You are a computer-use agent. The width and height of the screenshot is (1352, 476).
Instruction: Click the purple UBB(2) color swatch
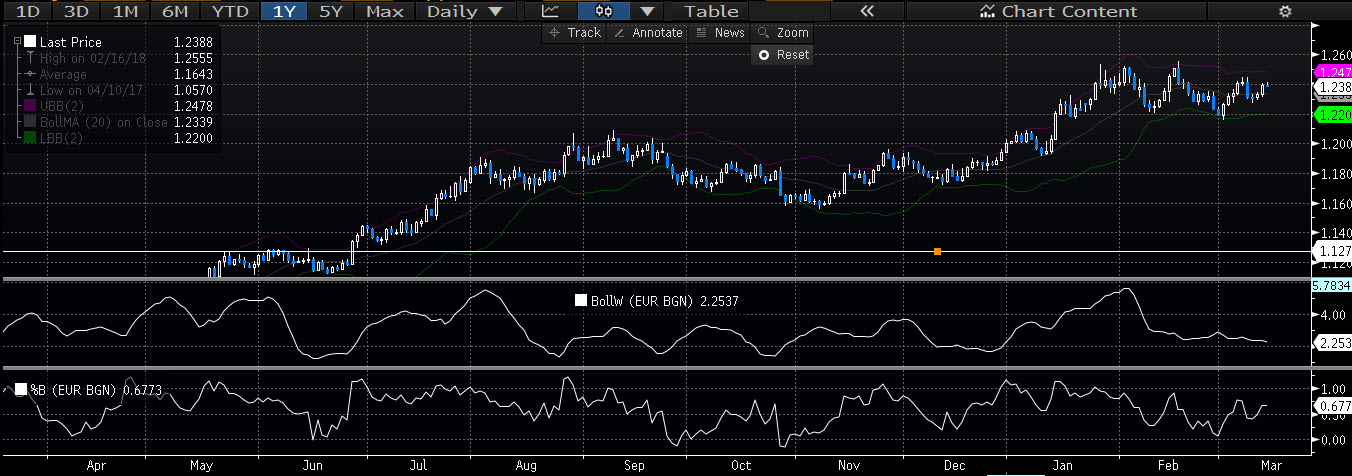pyautogui.click(x=30, y=106)
